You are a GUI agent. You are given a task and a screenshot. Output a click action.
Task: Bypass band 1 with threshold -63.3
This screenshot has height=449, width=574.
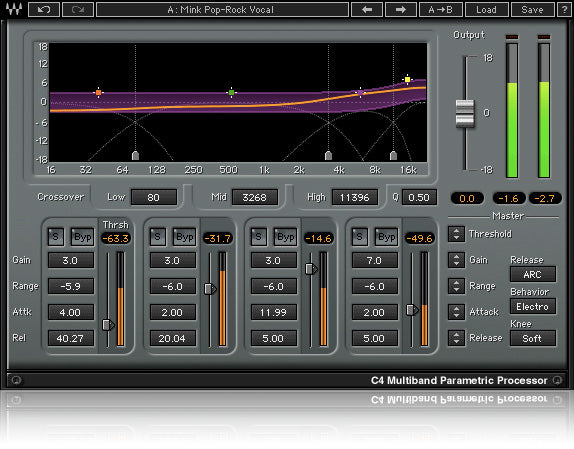click(x=82, y=237)
